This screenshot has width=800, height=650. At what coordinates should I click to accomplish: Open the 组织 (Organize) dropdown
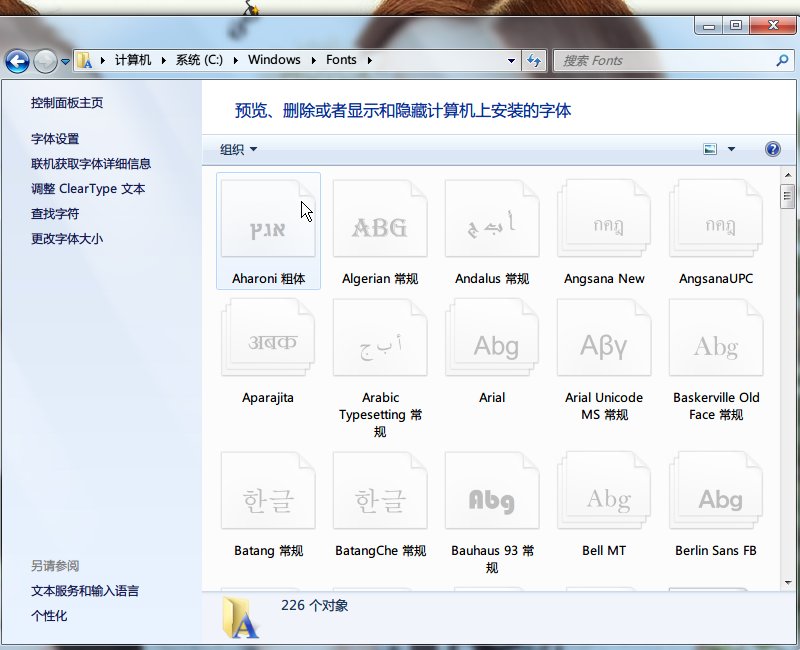[x=236, y=148]
